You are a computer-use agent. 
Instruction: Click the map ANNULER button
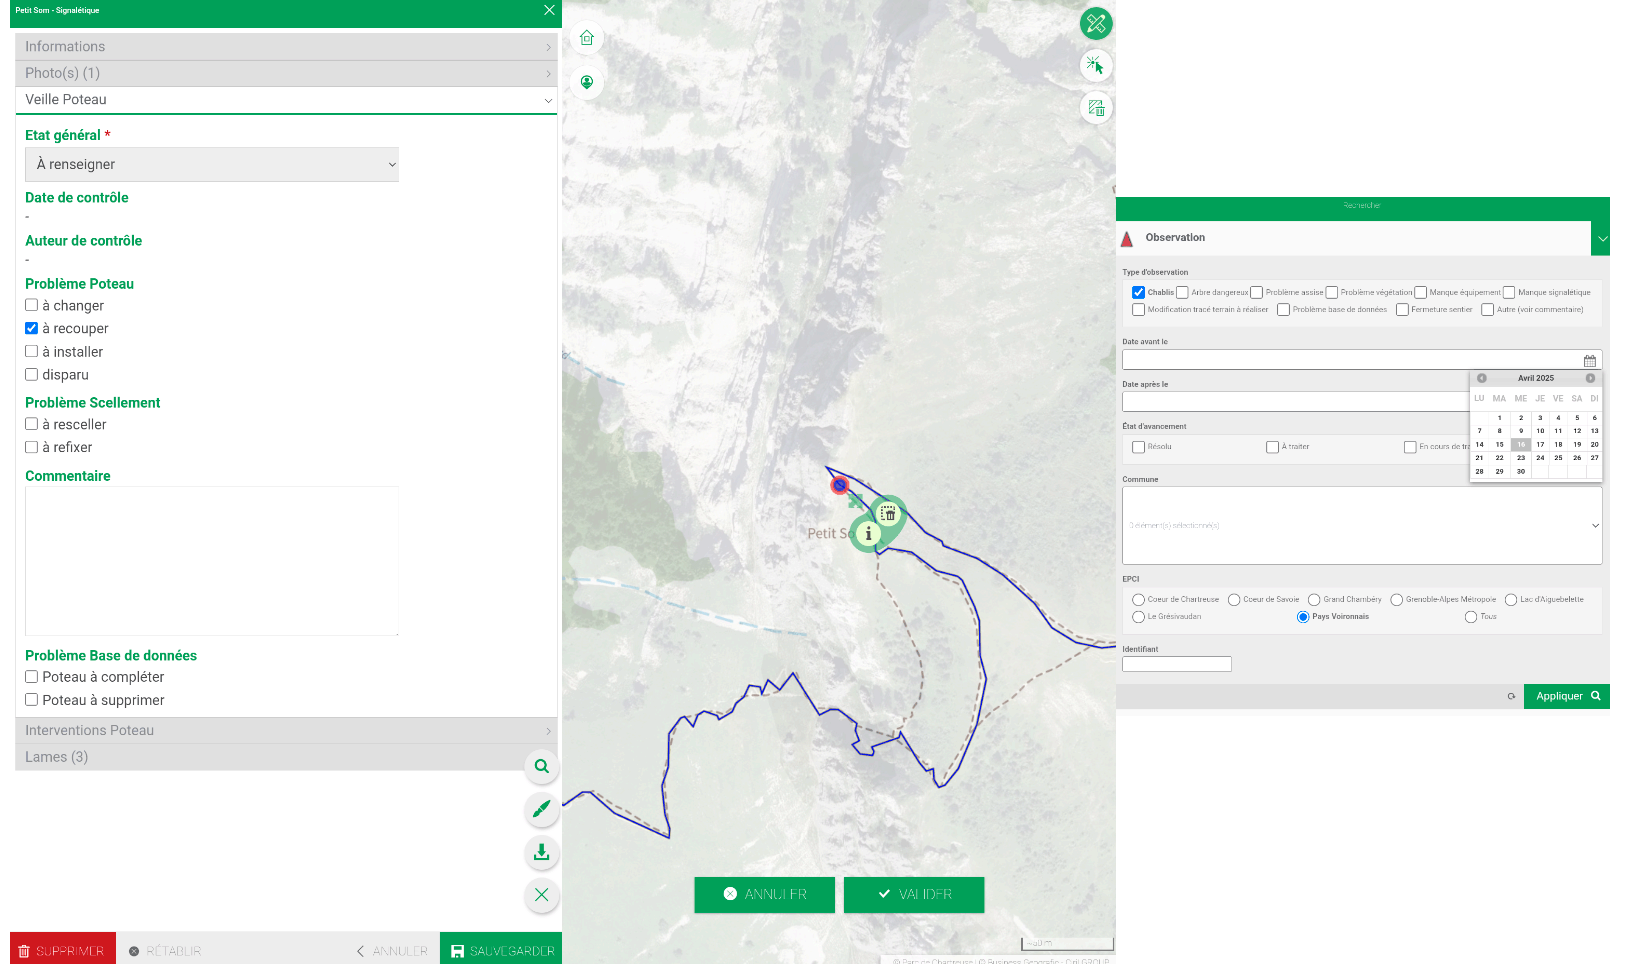pos(765,895)
